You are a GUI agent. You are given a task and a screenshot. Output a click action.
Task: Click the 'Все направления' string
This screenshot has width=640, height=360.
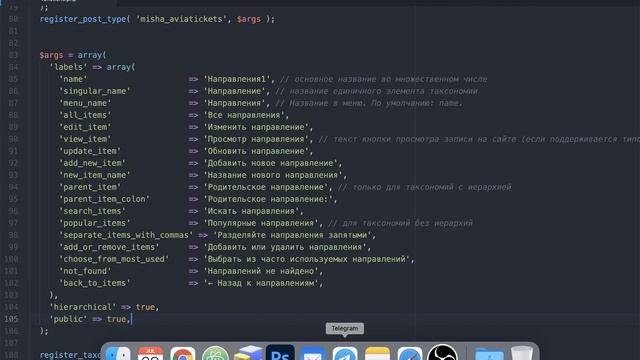pyautogui.click(x=244, y=115)
